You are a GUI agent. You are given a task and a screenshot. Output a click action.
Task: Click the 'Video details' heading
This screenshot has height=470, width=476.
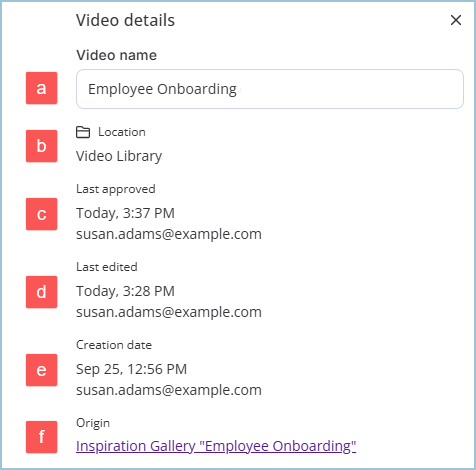coord(125,20)
